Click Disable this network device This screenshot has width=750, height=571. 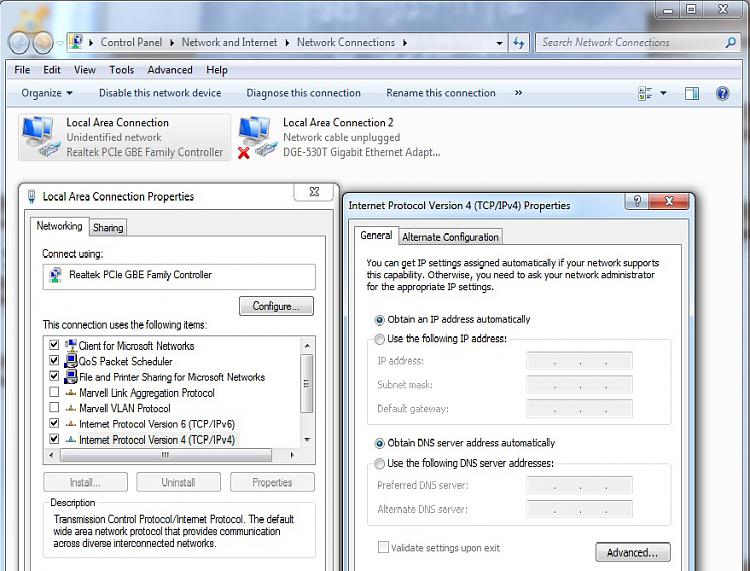(160, 93)
